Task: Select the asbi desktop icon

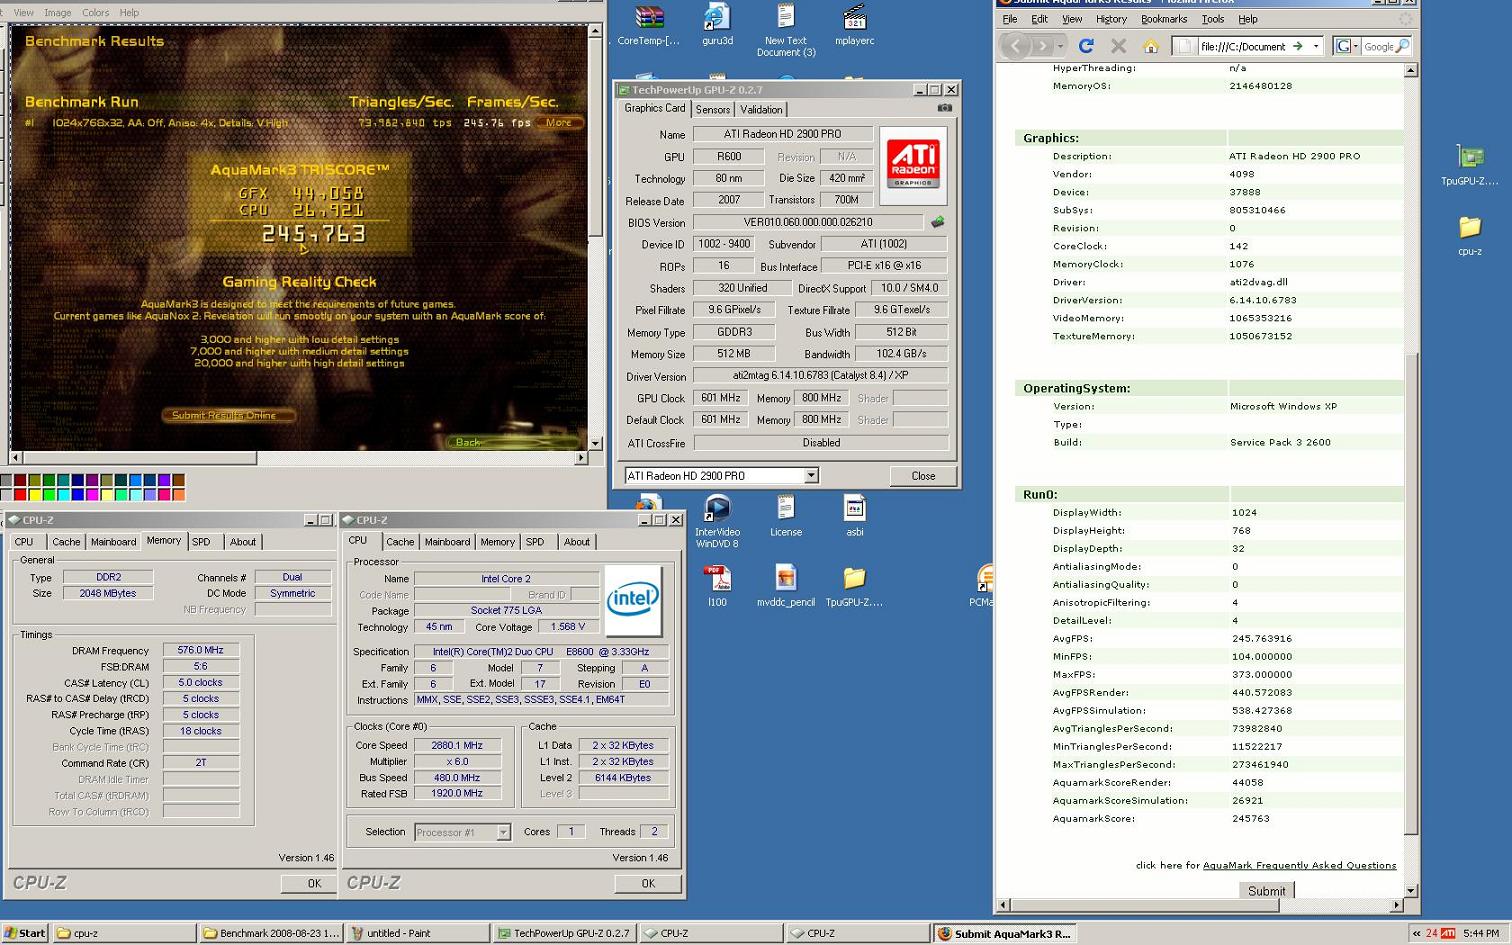Action: pyautogui.click(x=854, y=516)
